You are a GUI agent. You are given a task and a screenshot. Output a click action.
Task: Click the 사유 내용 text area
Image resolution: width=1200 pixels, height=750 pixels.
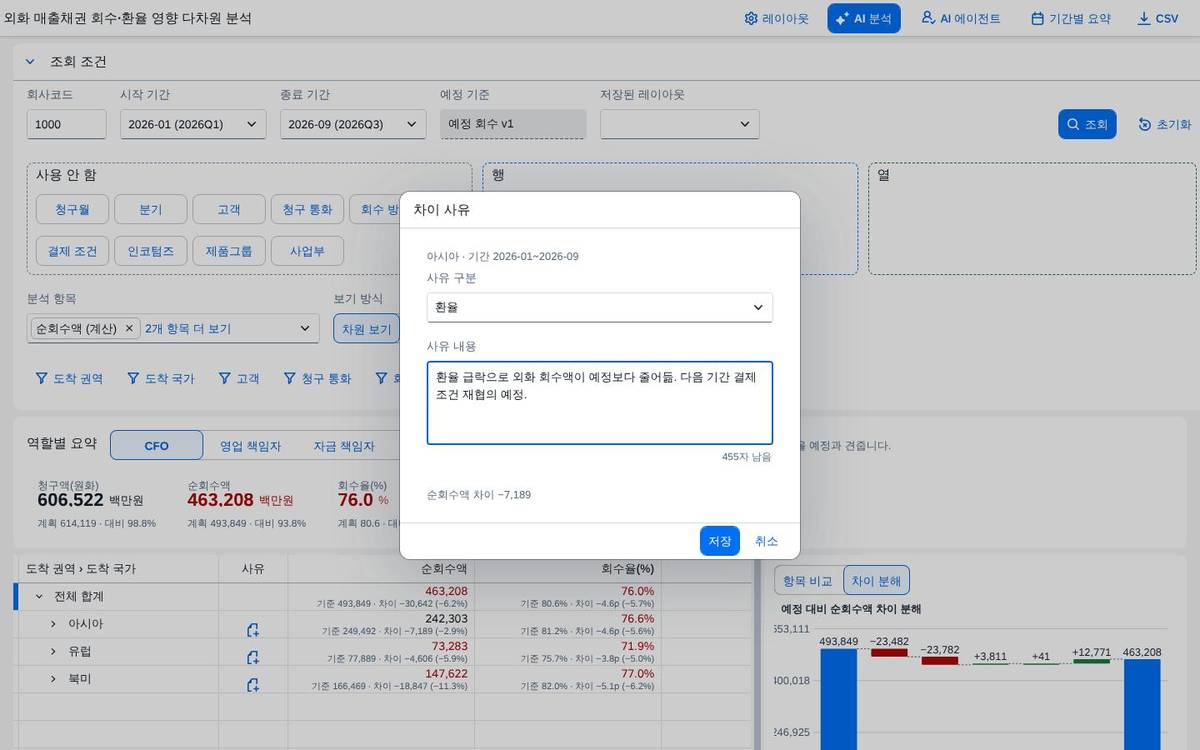click(x=599, y=402)
